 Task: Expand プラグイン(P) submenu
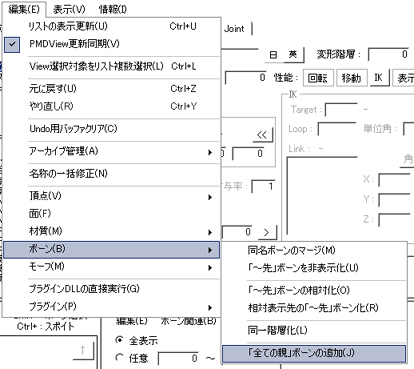click(112, 306)
